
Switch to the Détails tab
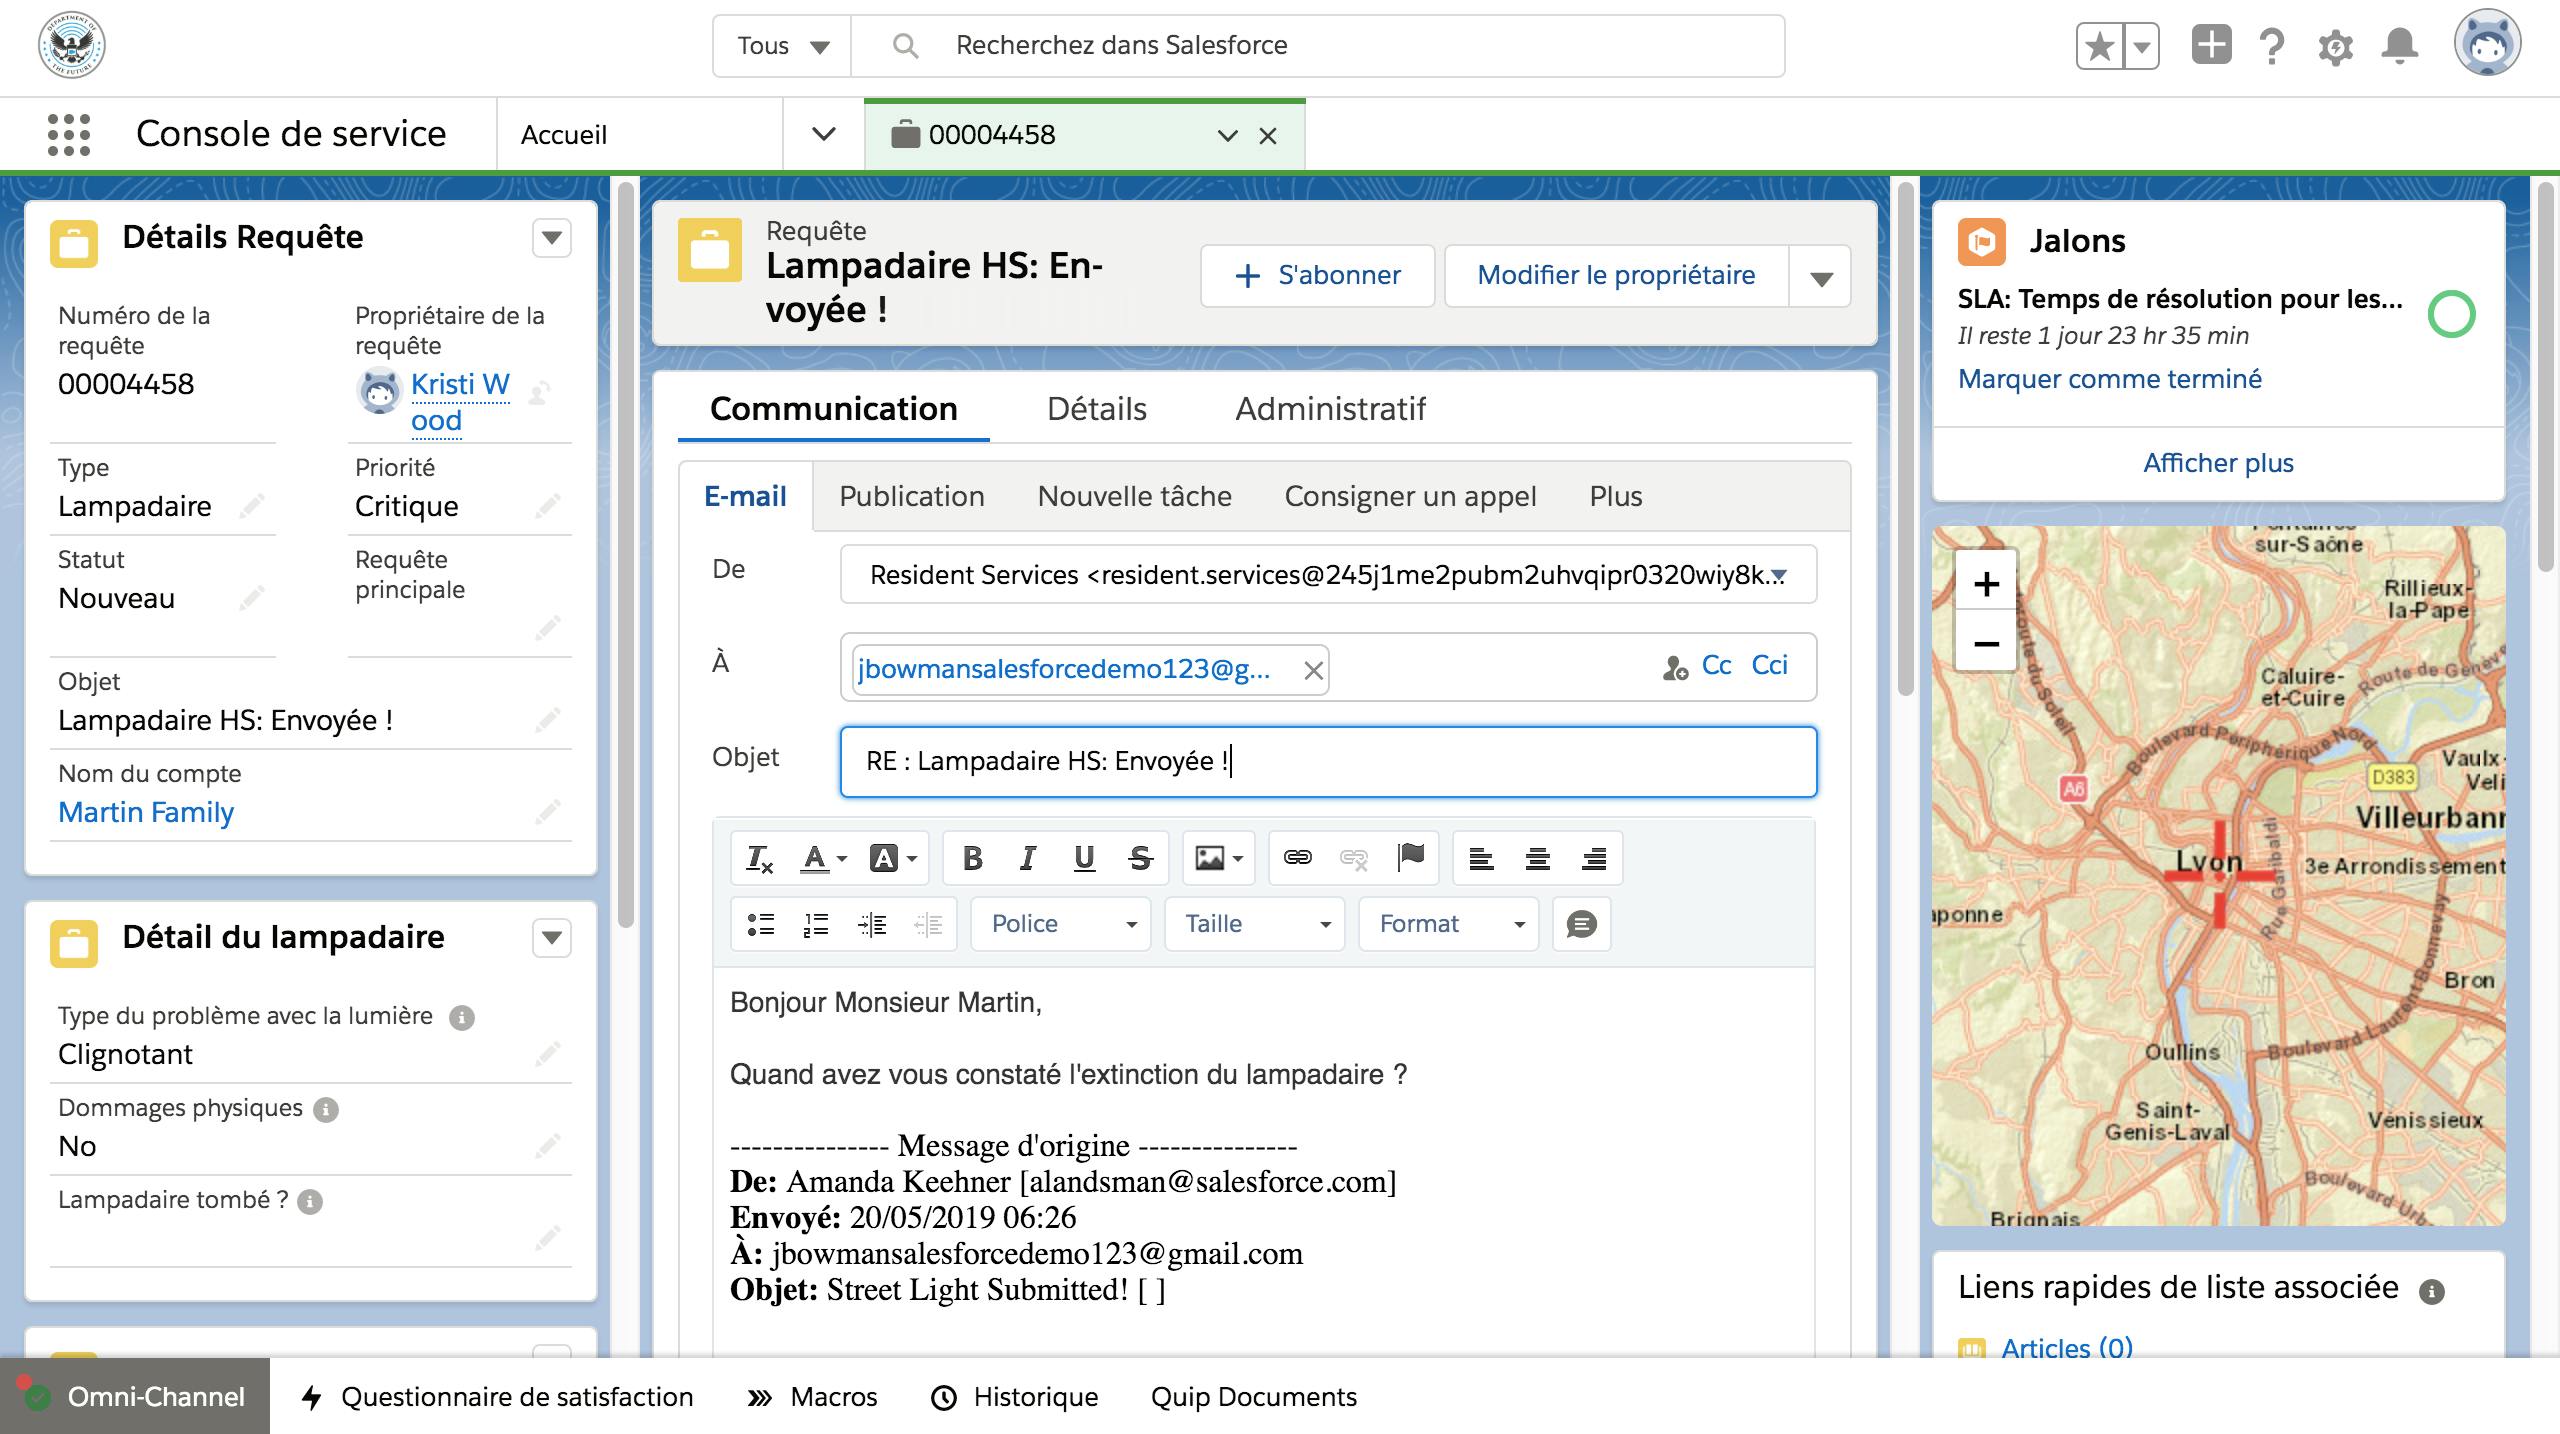1096,409
